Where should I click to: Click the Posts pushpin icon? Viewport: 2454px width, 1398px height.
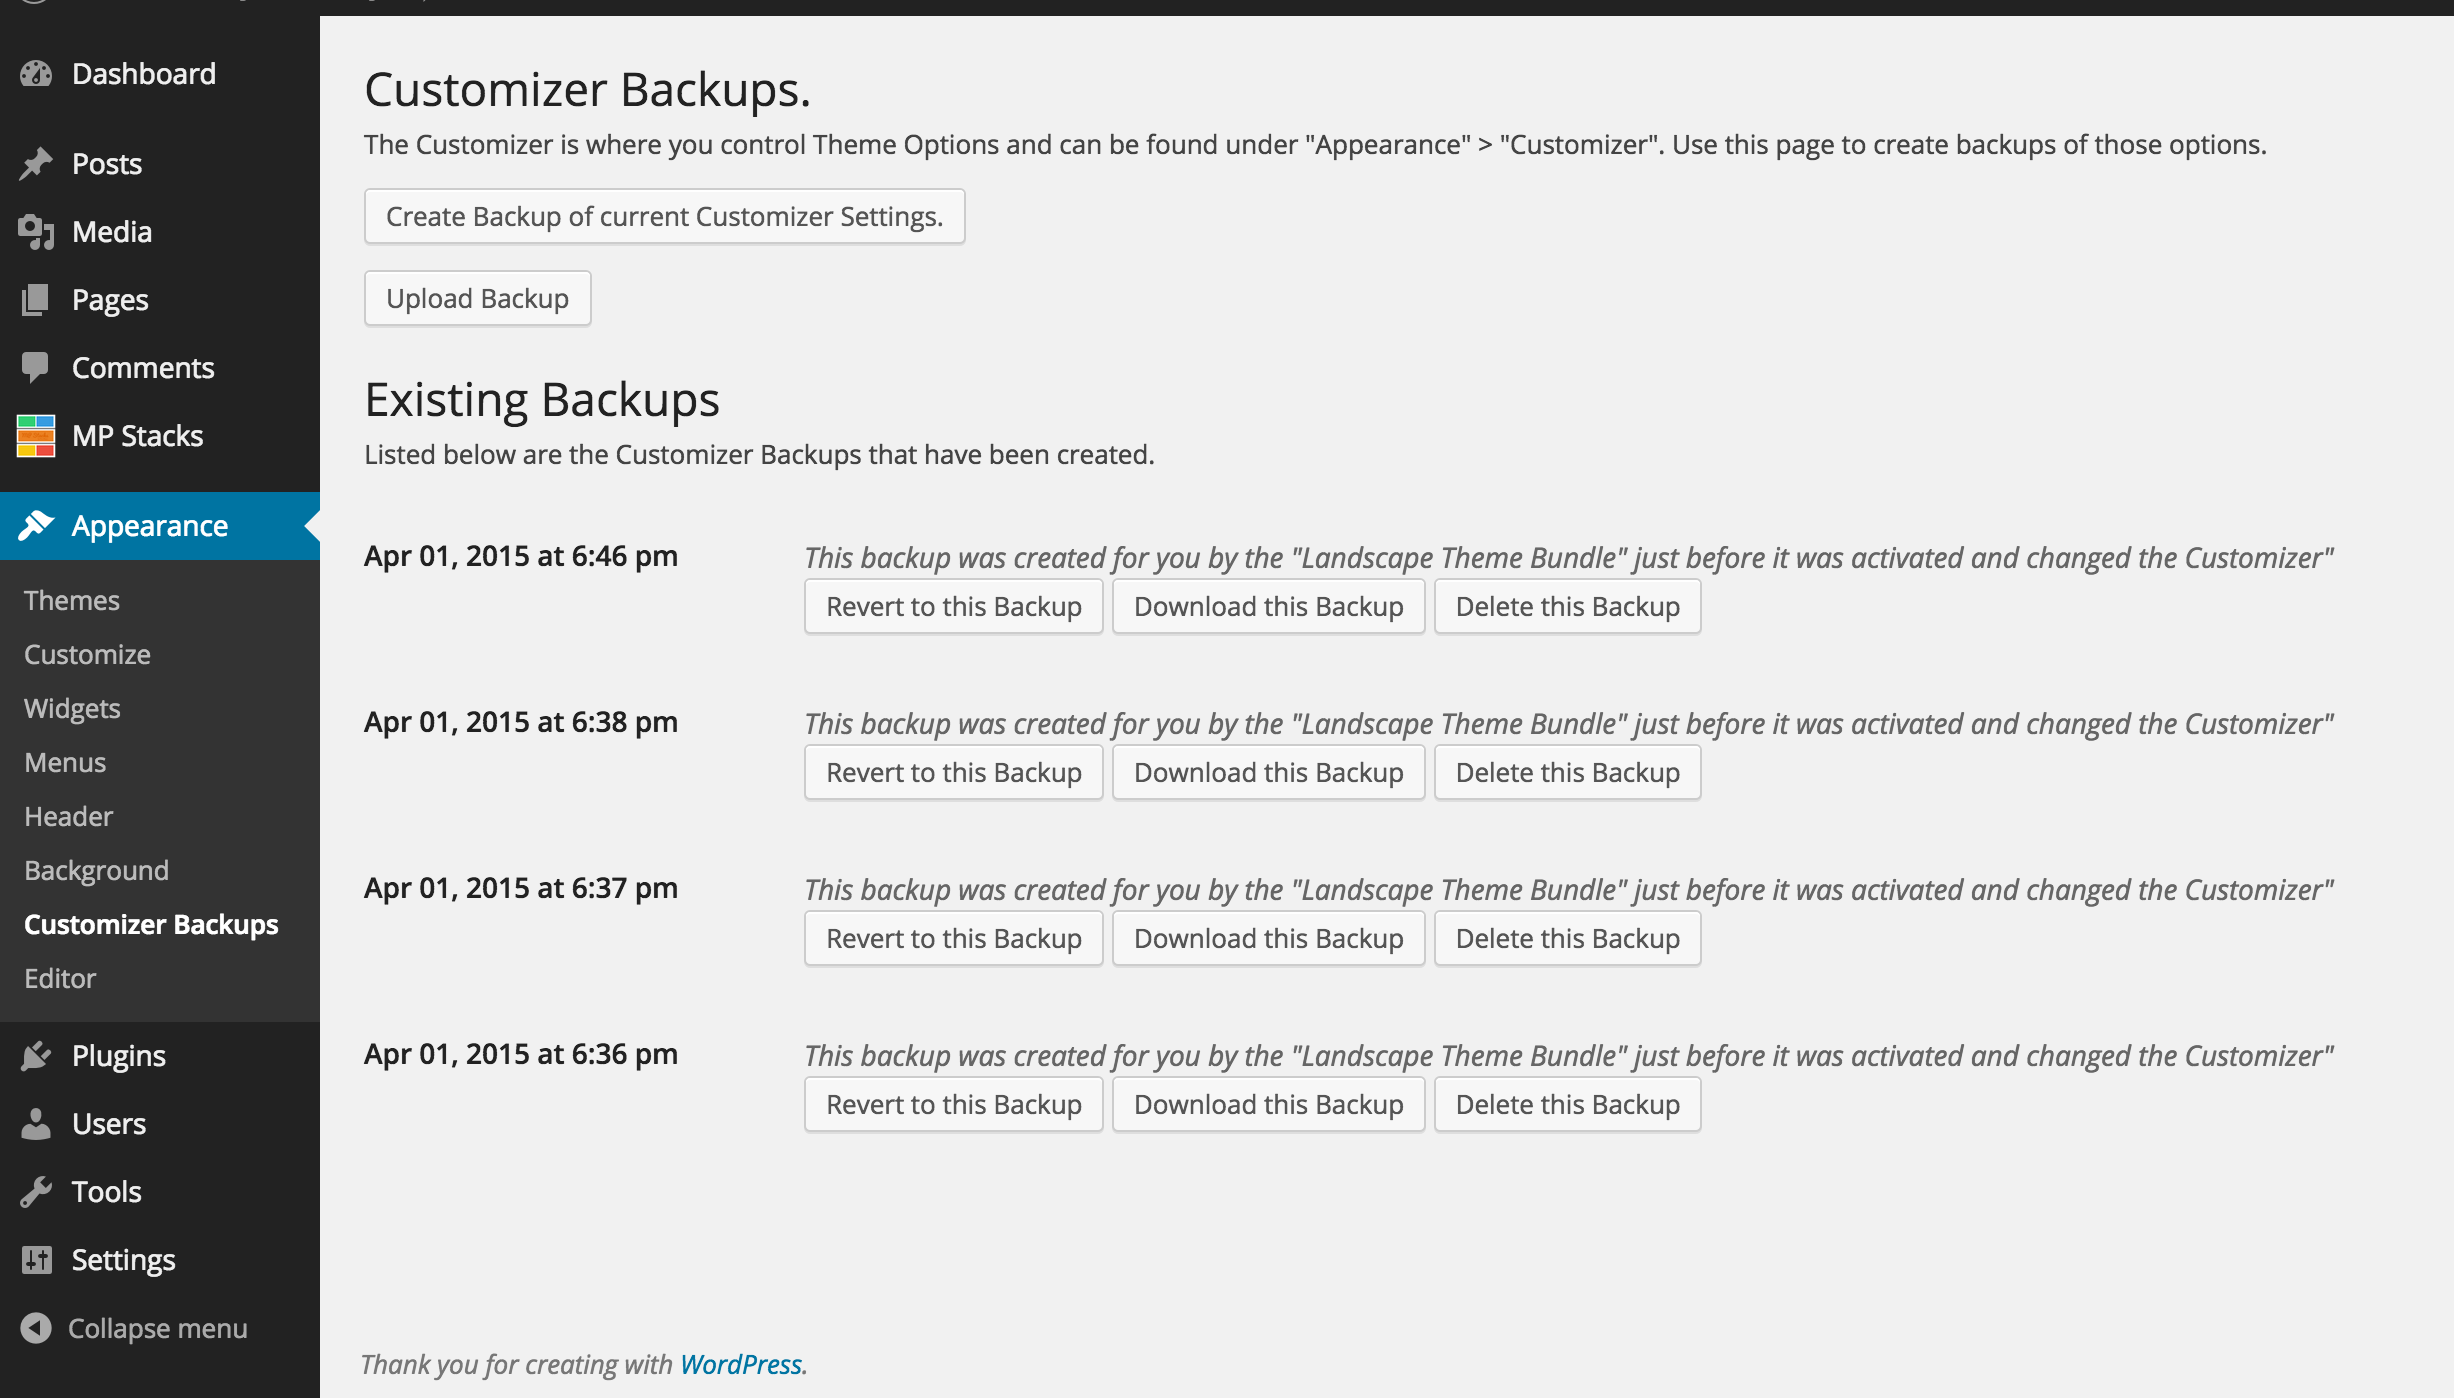pyautogui.click(x=36, y=164)
